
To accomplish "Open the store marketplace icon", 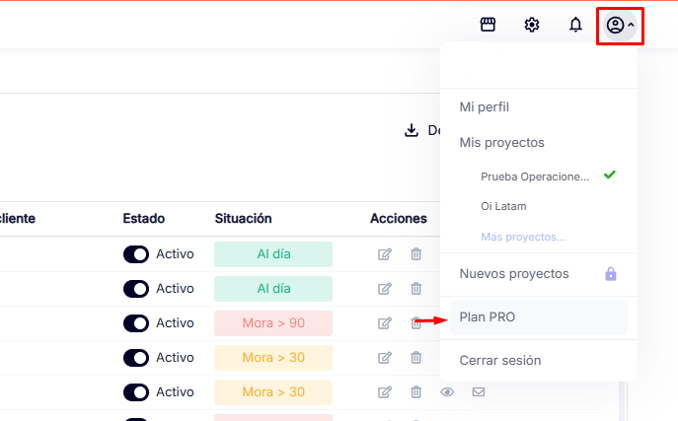I will (488, 25).
